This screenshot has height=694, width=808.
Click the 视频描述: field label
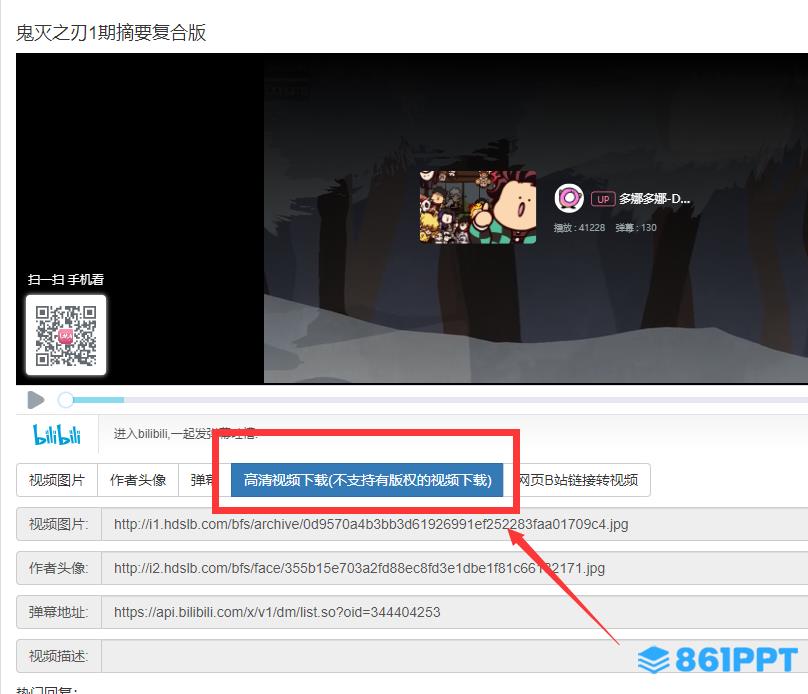coord(59,656)
